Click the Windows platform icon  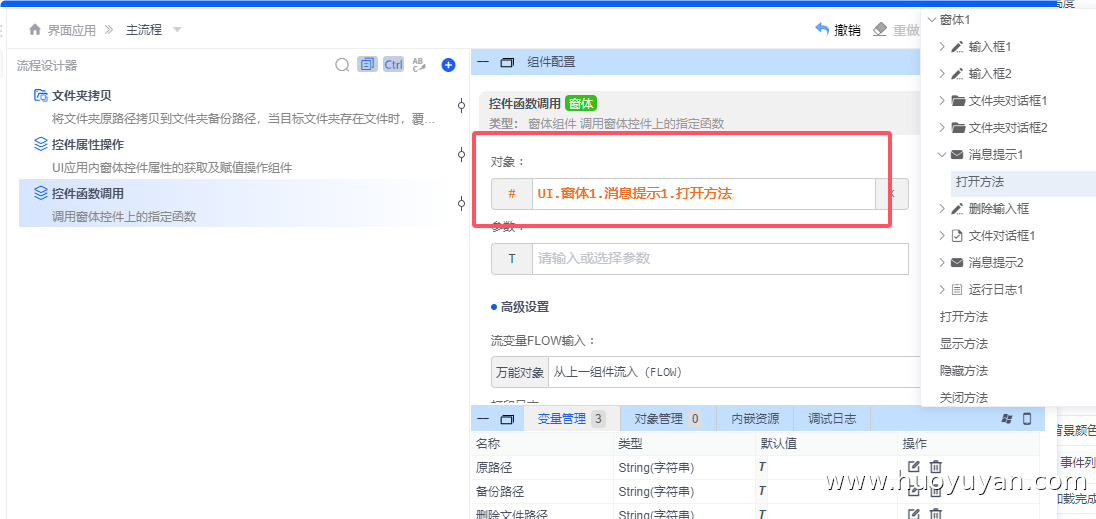coord(1007,419)
